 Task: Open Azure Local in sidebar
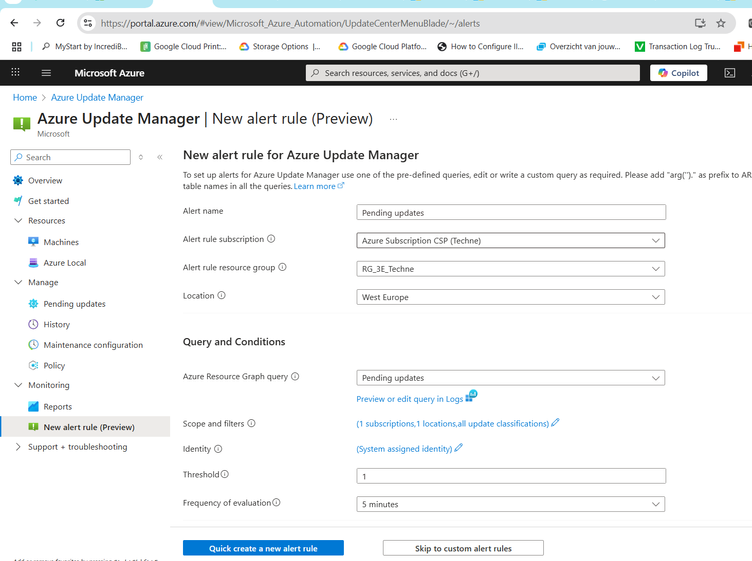[x=65, y=263]
